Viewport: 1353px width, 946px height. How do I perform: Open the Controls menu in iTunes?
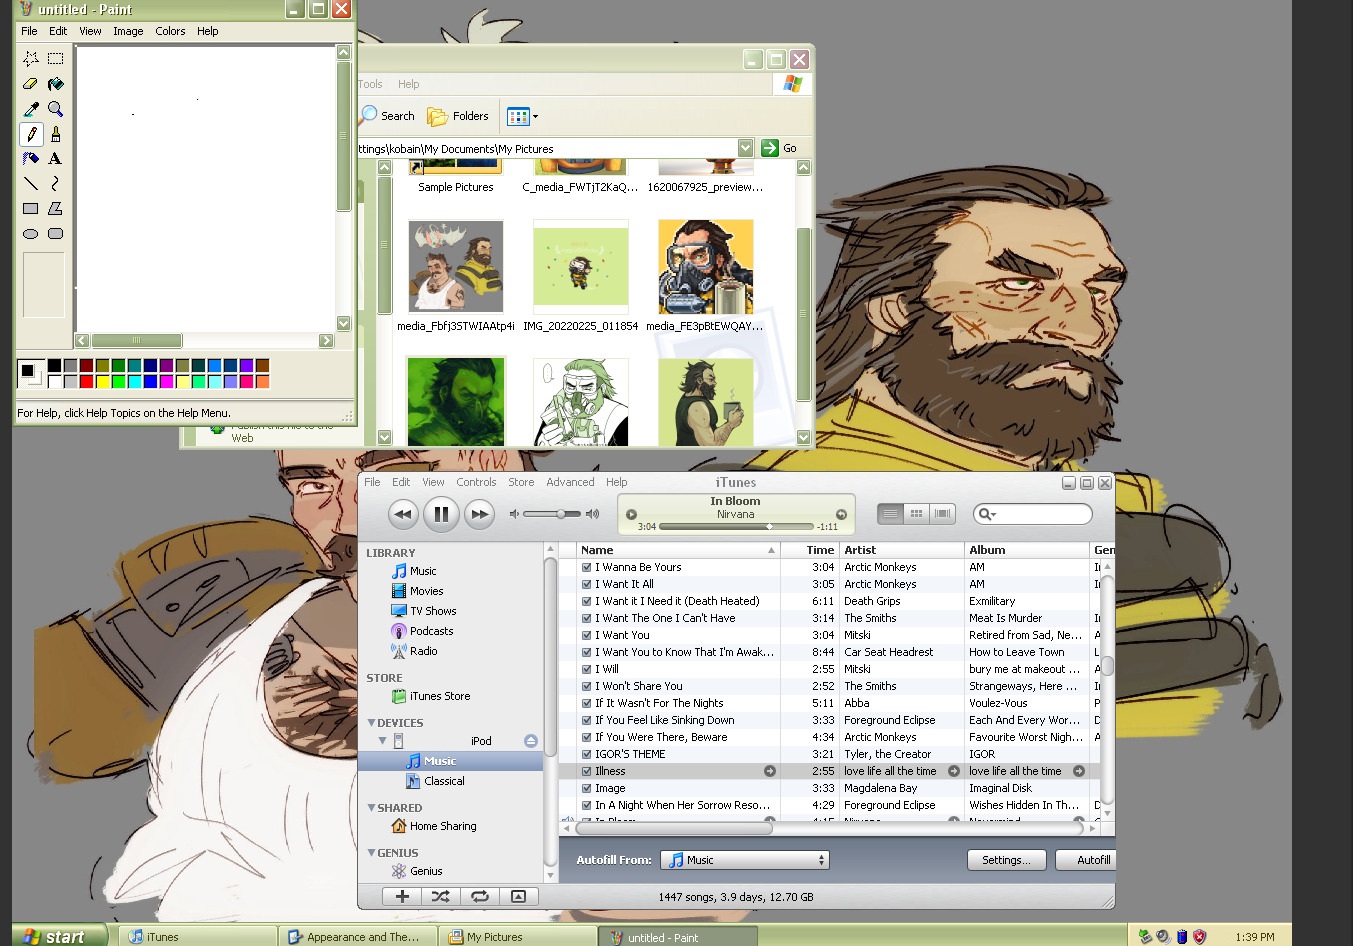[x=476, y=482]
